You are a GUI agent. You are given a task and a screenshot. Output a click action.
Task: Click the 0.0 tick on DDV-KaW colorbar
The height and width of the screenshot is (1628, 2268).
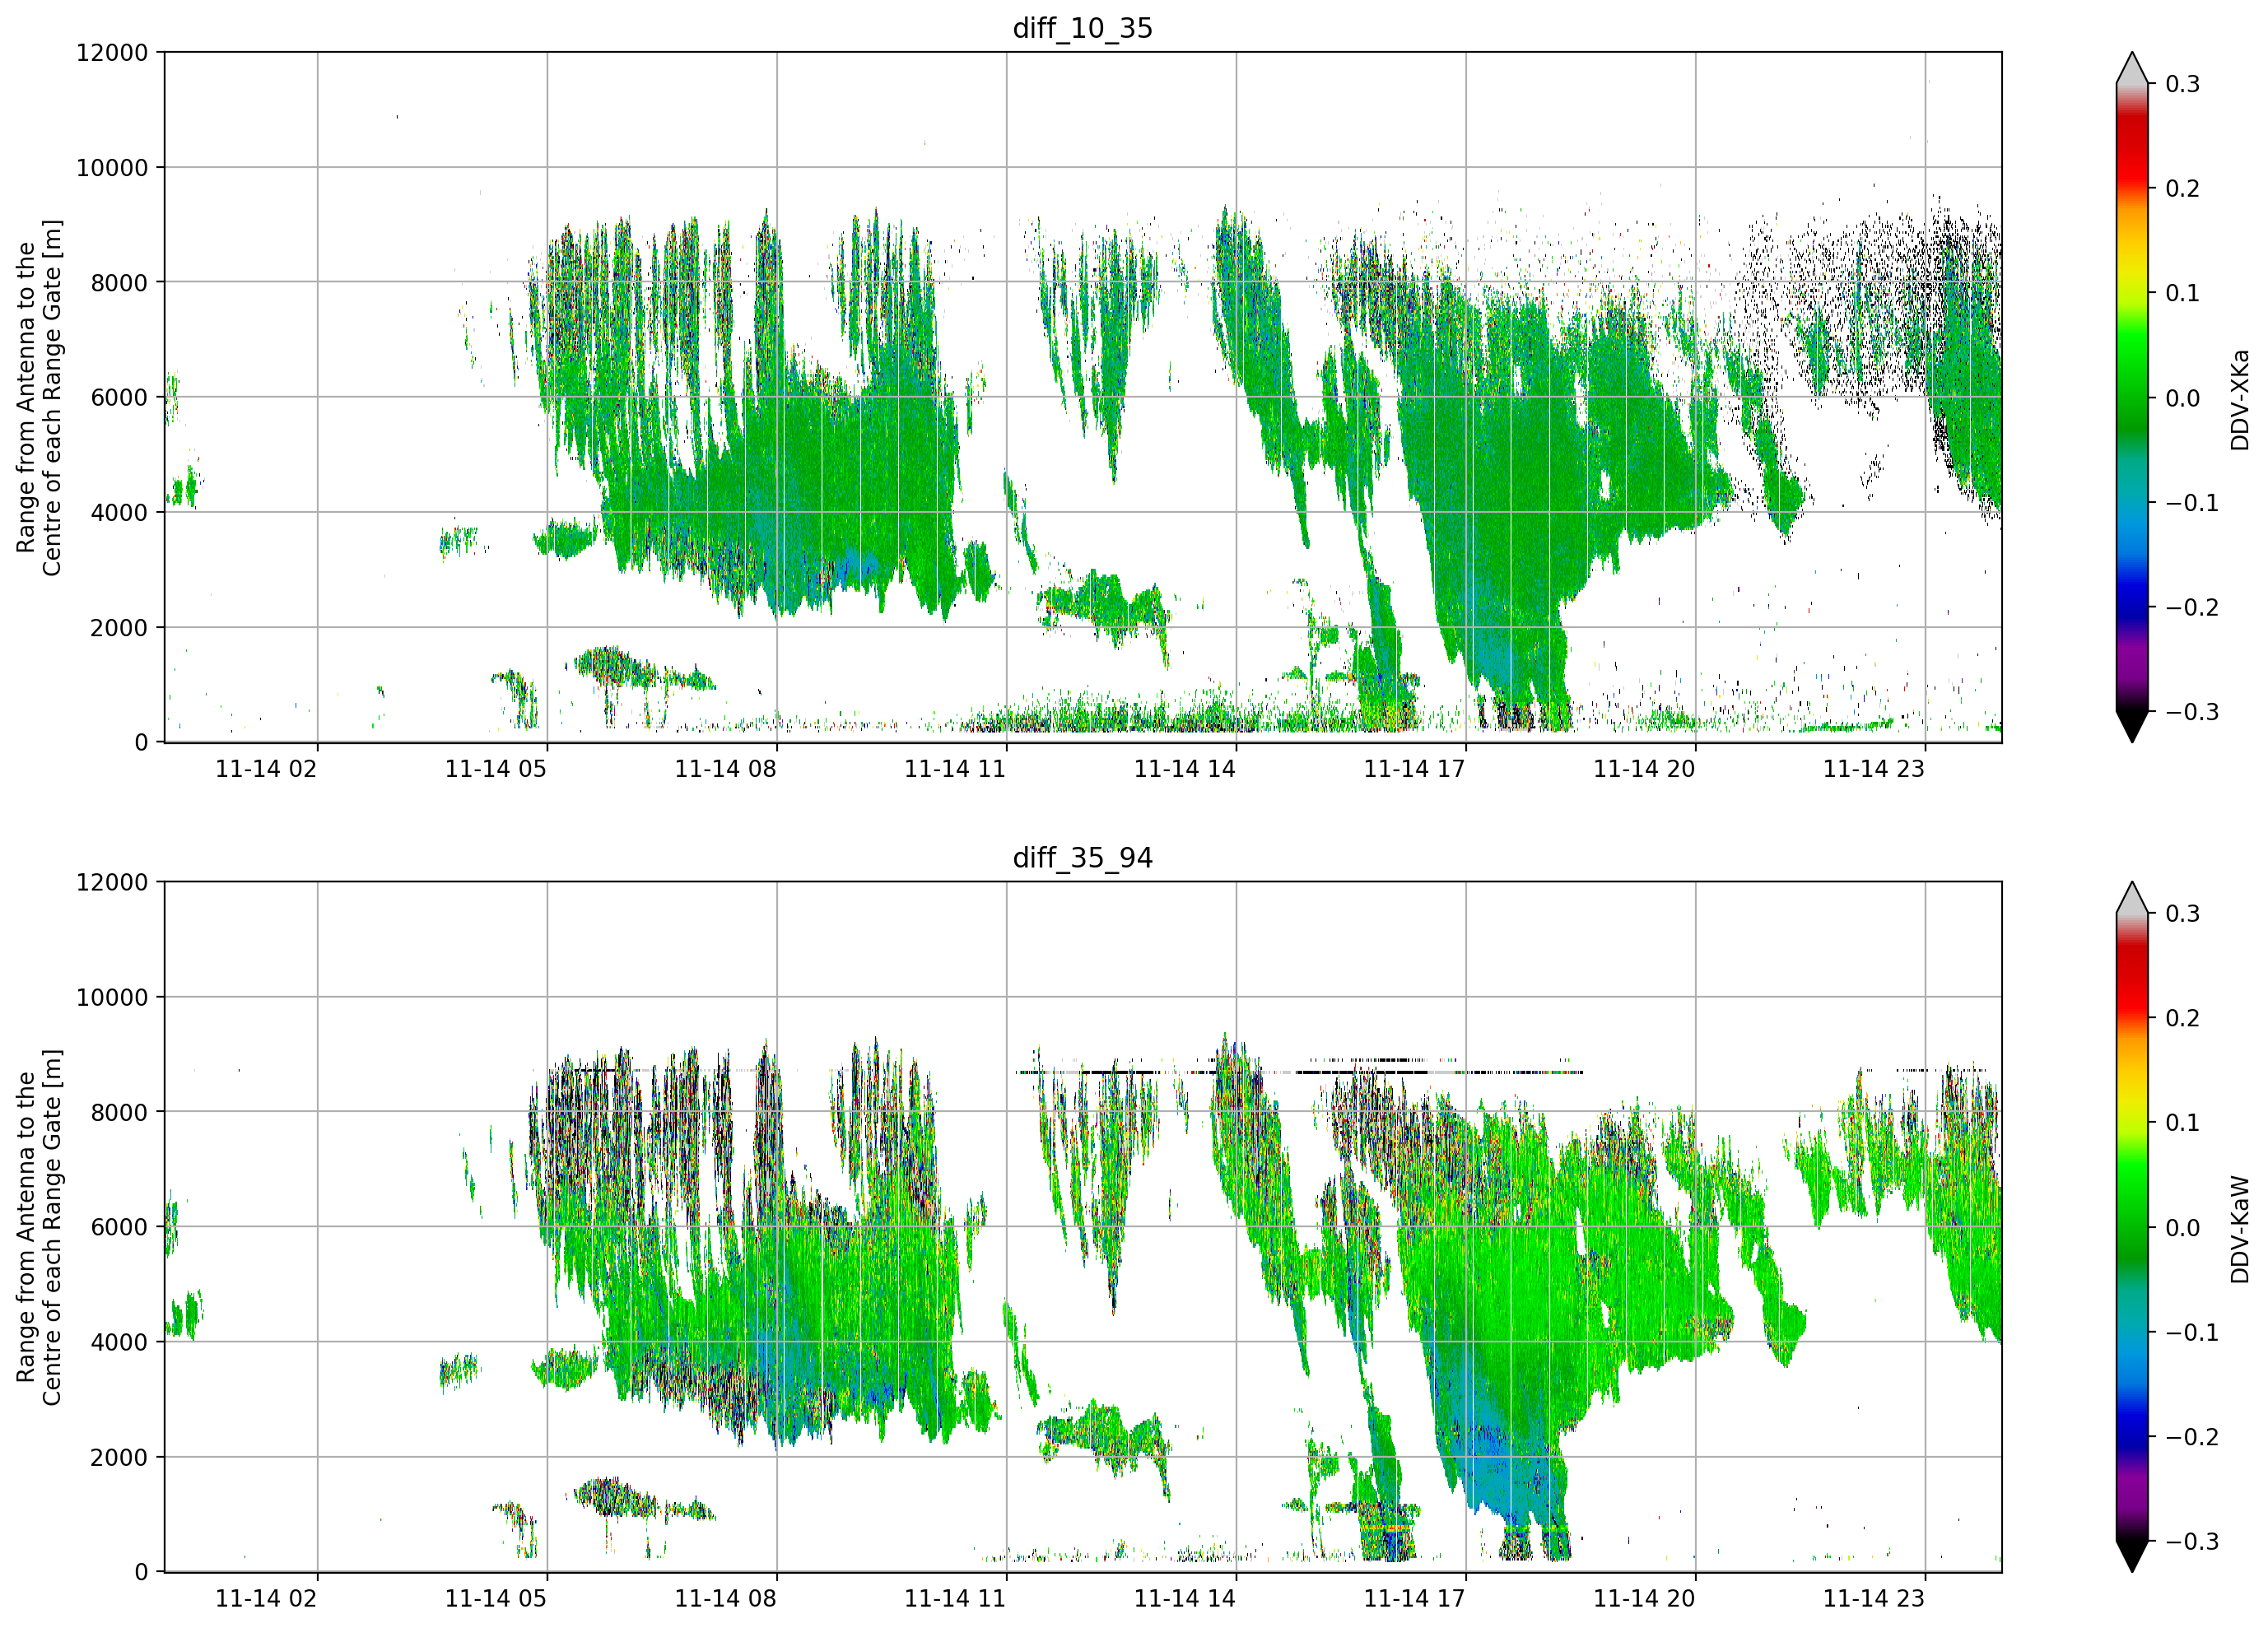(2183, 1228)
